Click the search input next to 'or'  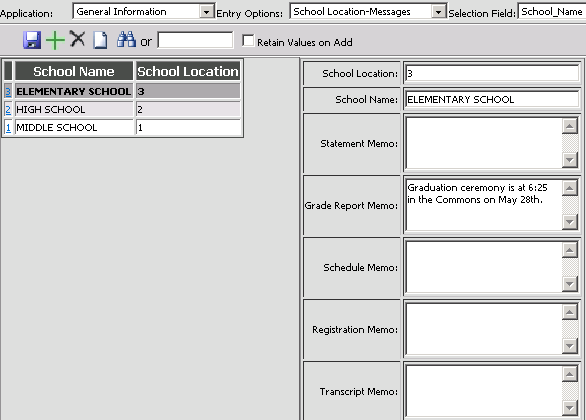(195, 40)
